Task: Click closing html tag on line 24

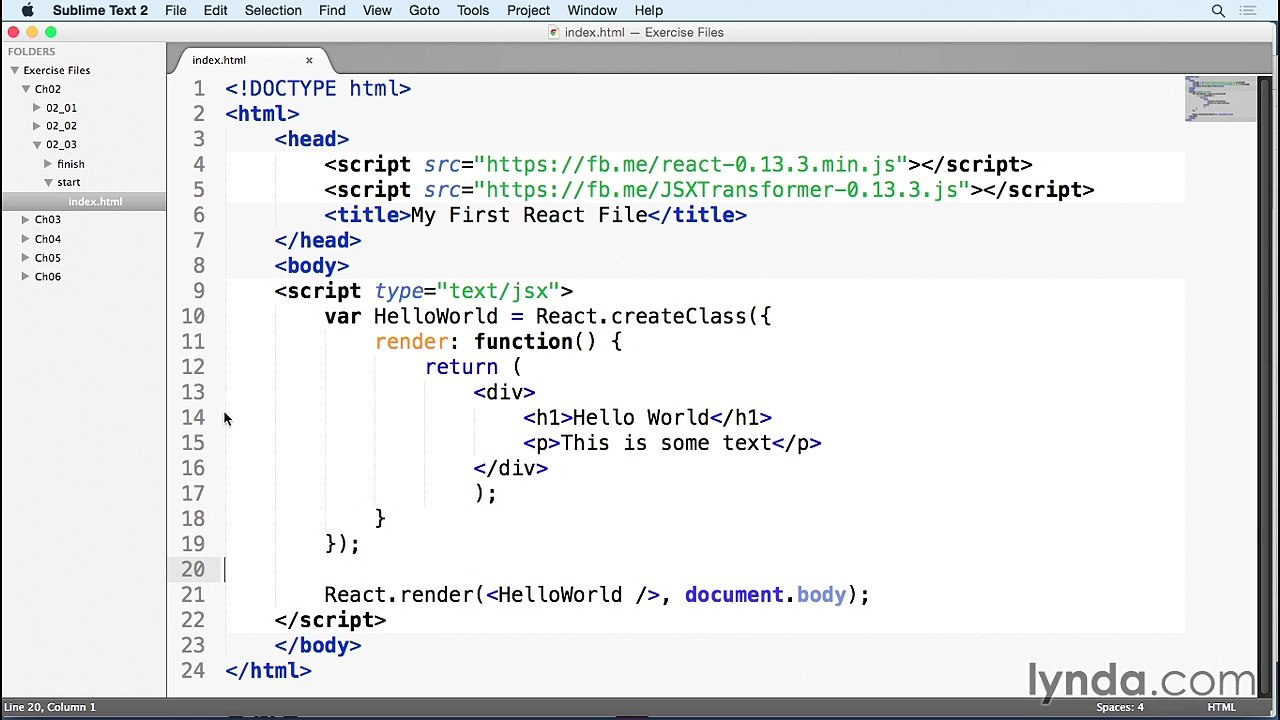Action: (x=268, y=671)
